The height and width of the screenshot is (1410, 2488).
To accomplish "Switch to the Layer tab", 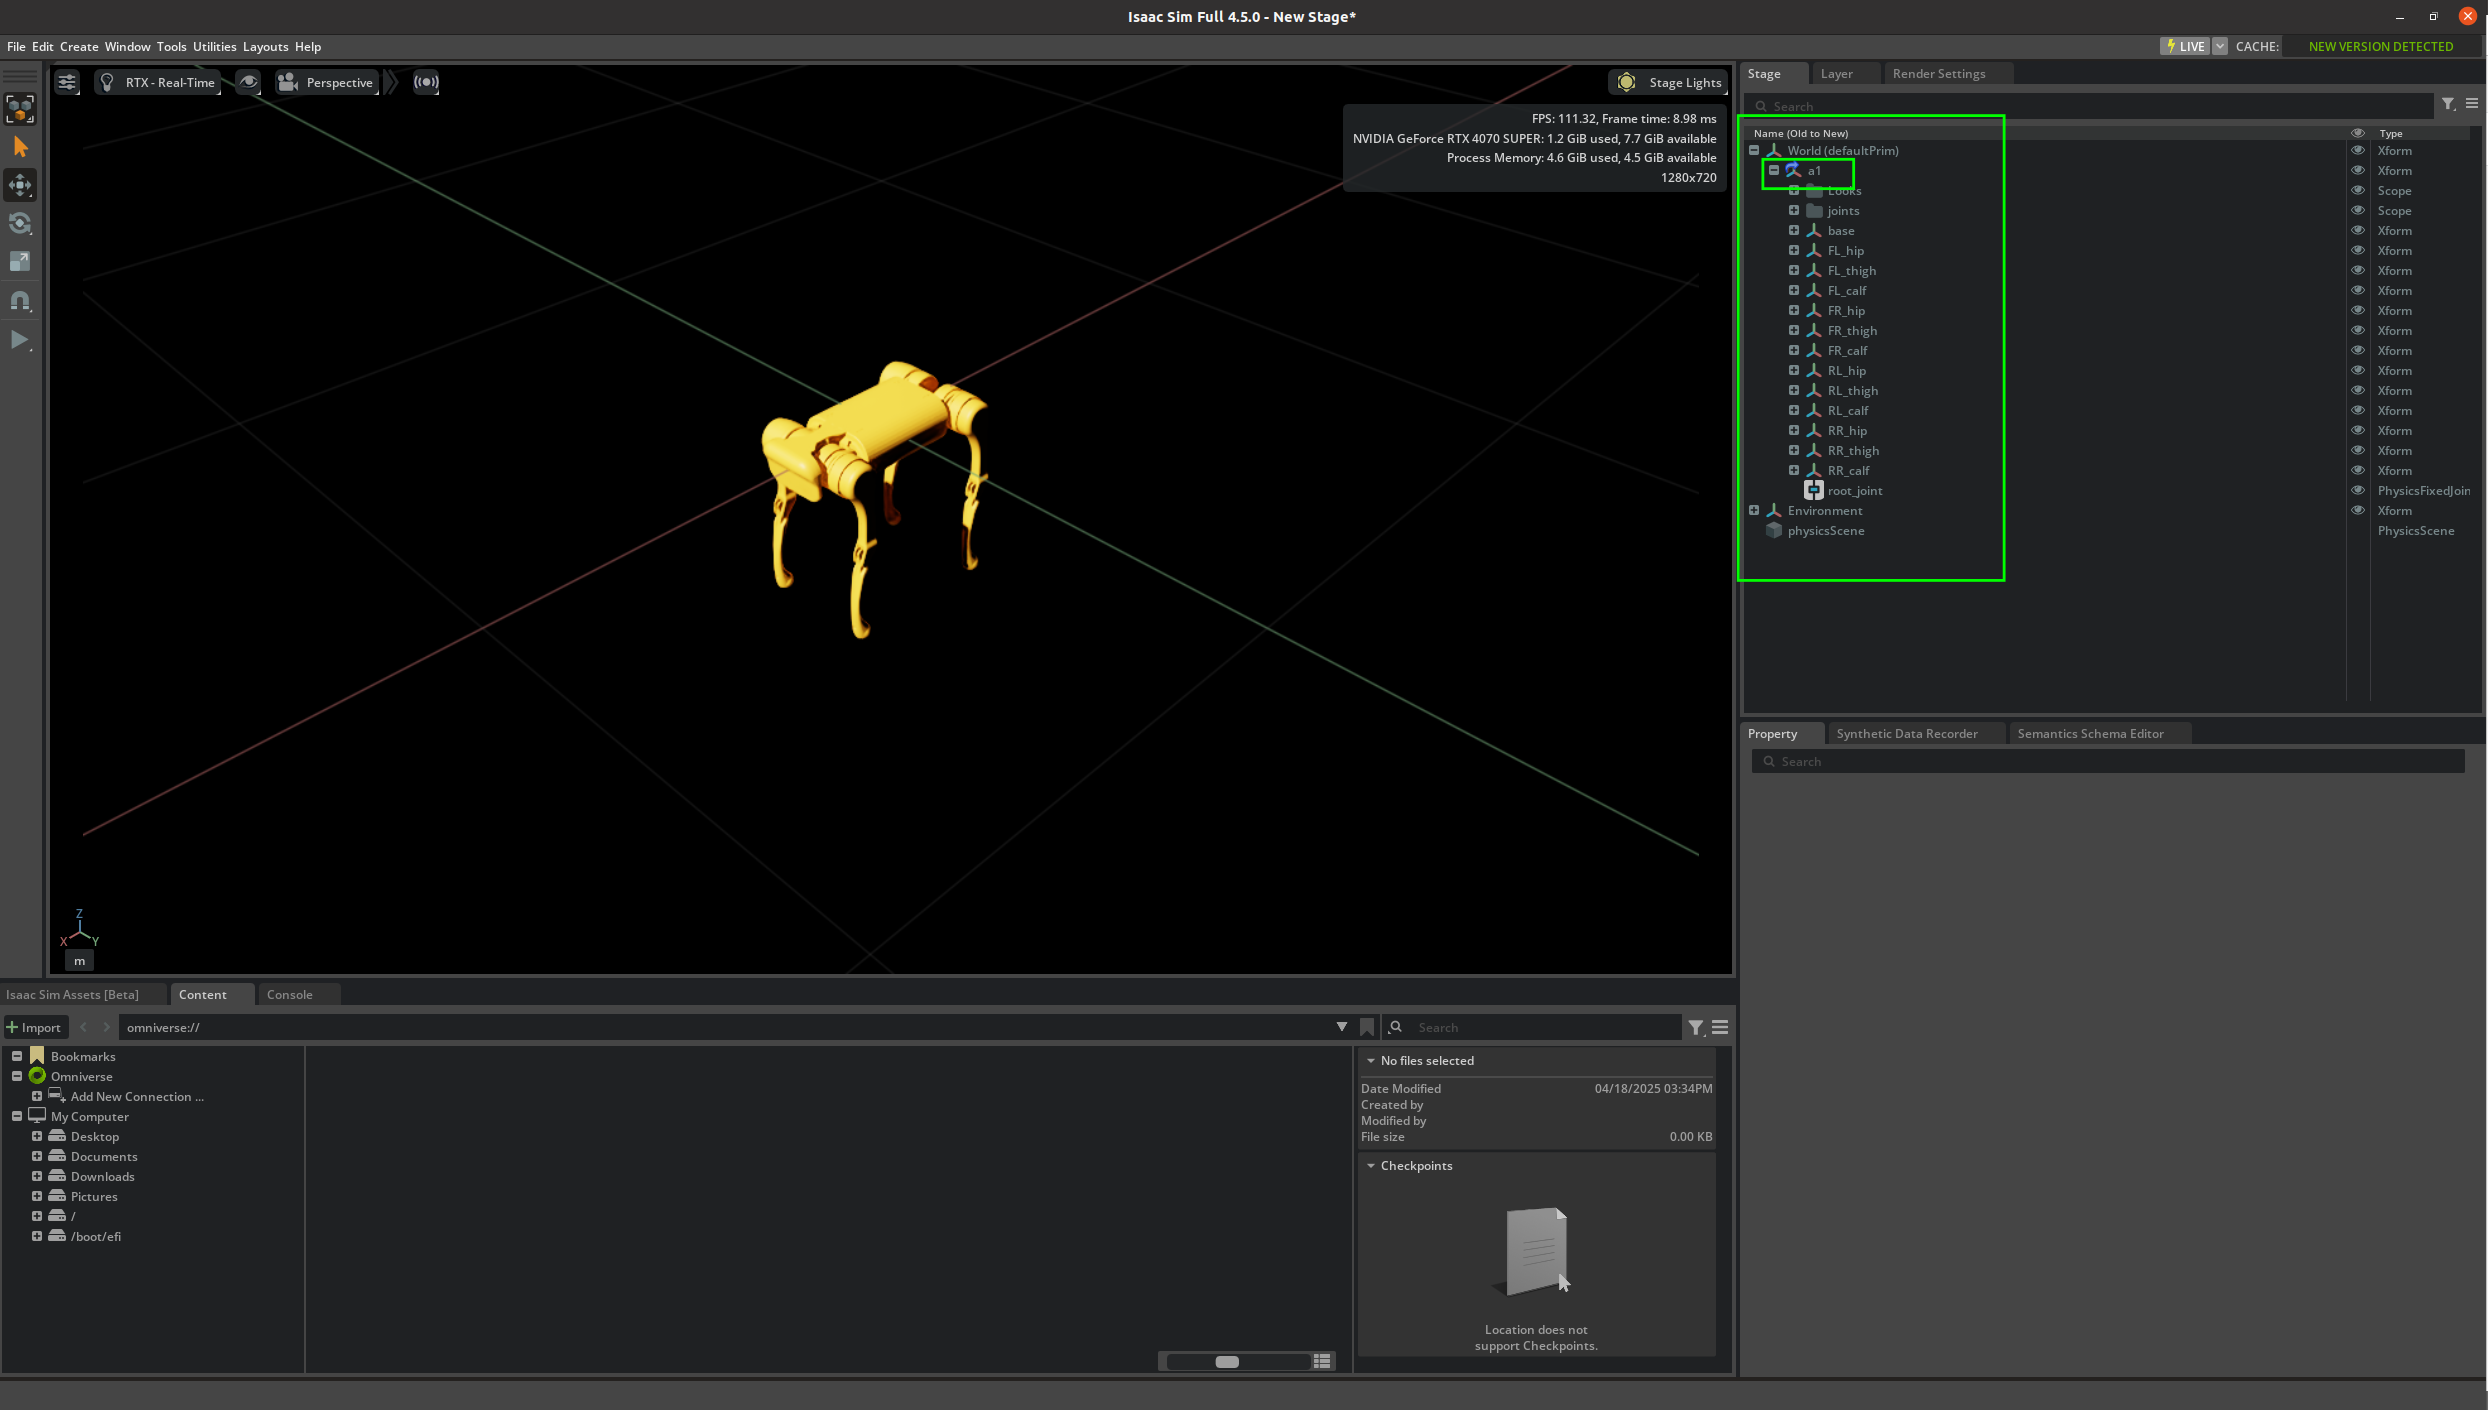I will [x=1836, y=74].
